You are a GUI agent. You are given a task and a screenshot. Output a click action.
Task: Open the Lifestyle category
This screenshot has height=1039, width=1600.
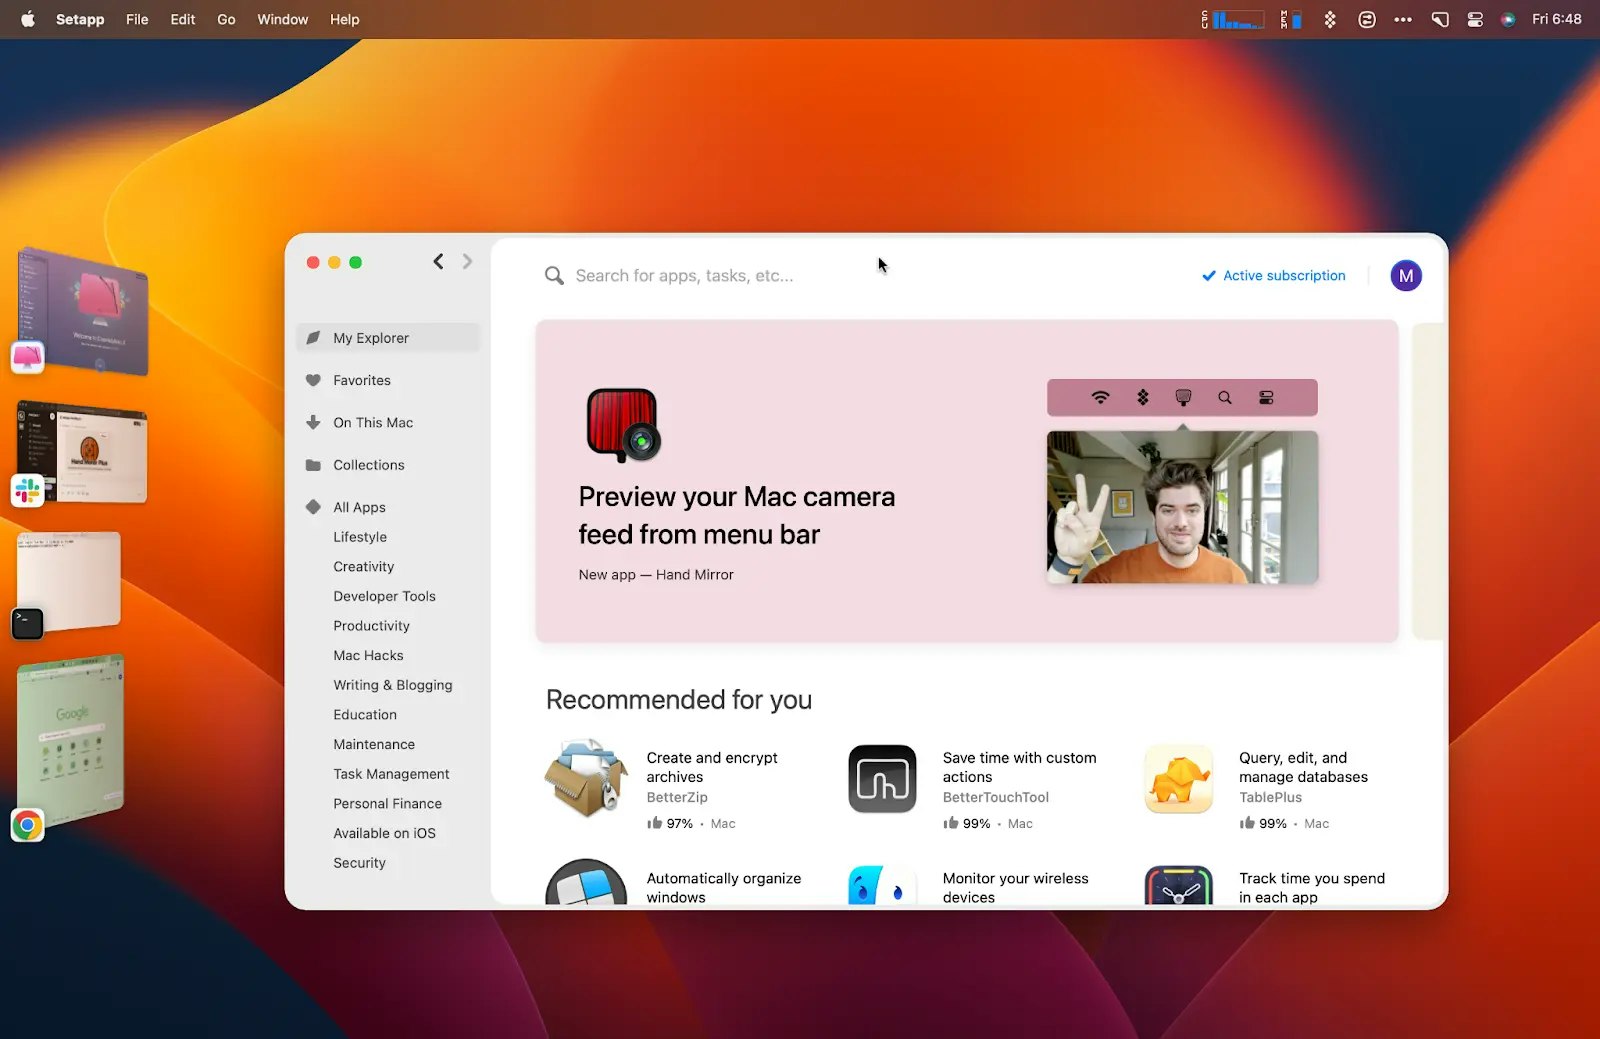point(360,537)
